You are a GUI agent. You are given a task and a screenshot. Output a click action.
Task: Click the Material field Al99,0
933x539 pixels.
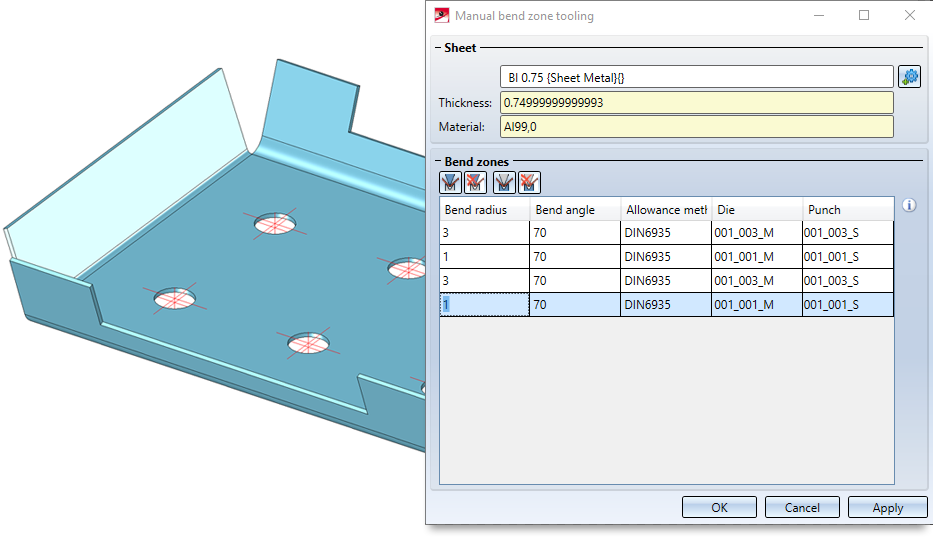pos(697,127)
